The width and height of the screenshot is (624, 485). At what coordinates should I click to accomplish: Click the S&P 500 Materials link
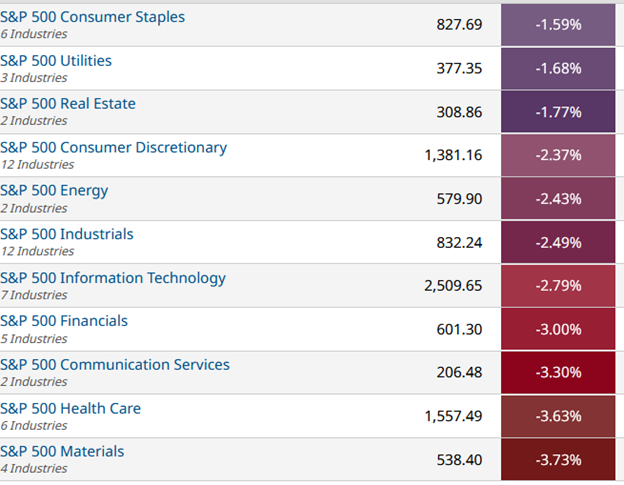(x=62, y=452)
